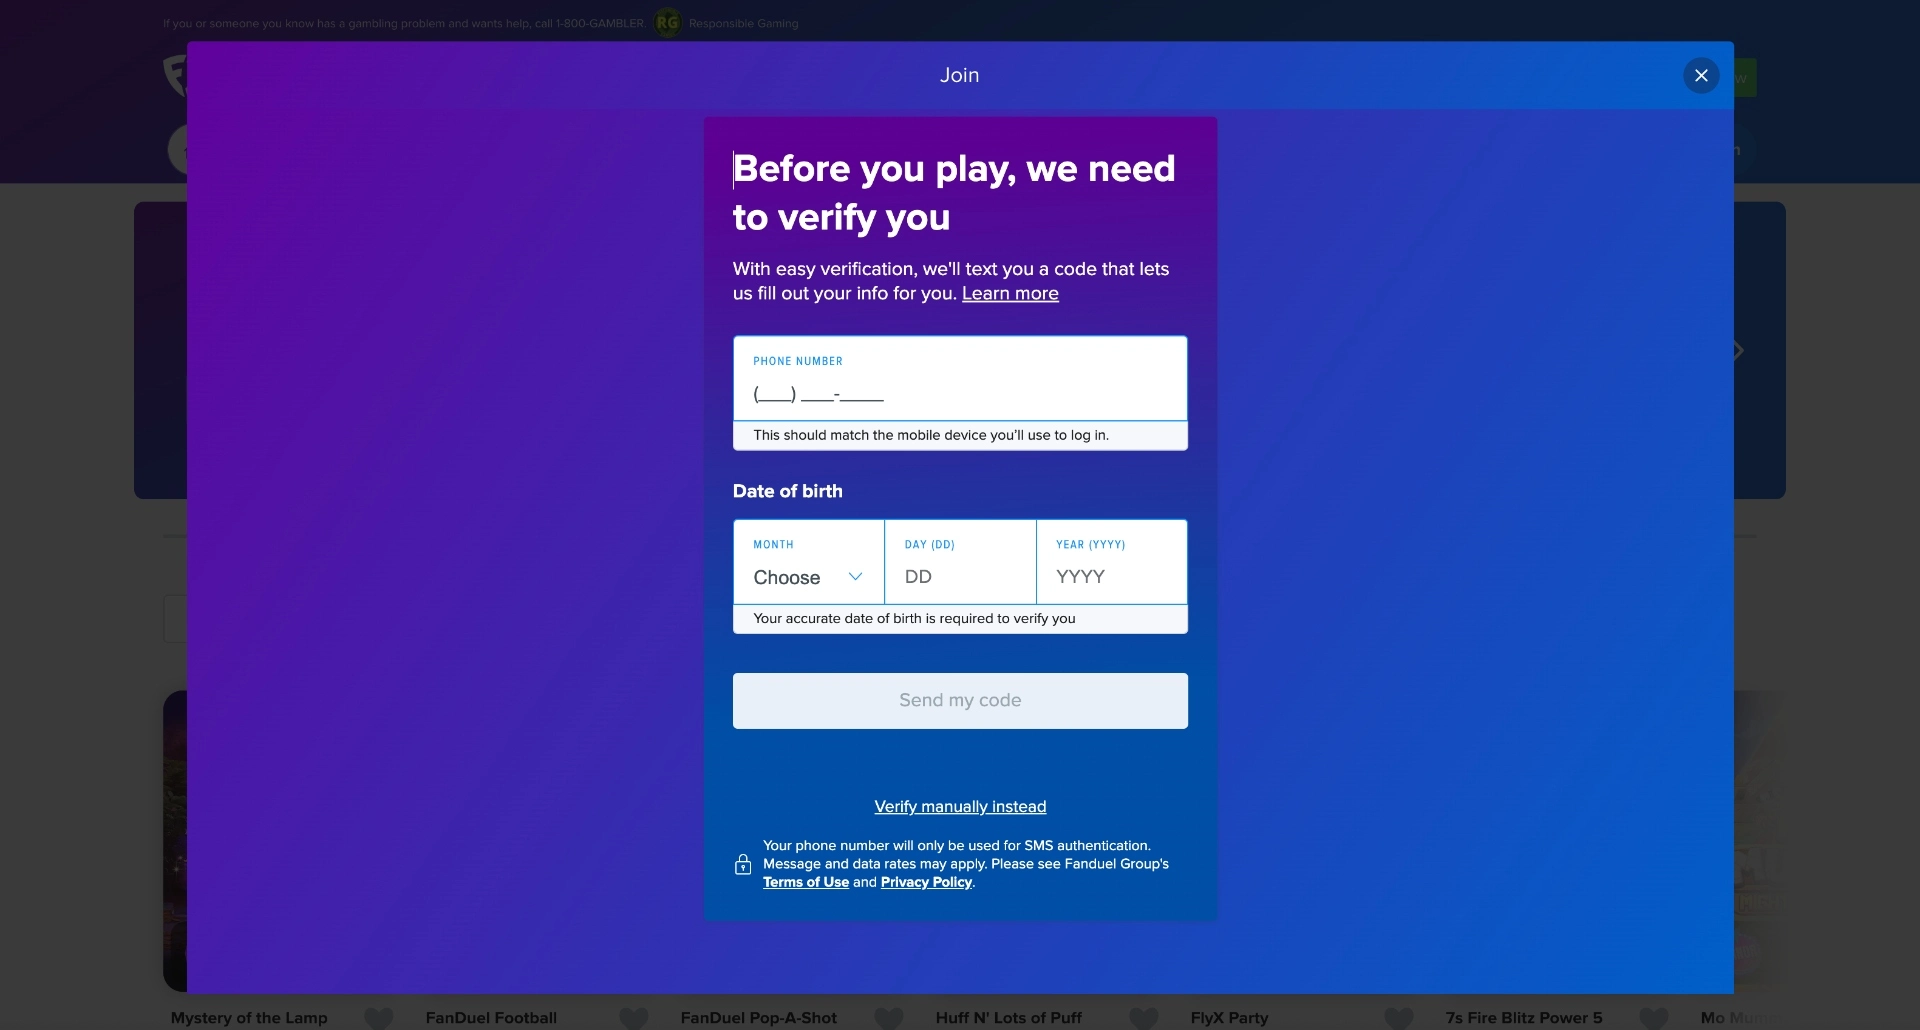Choose Verify manually instead link
Image resolution: width=1920 pixels, height=1030 pixels.
point(960,807)
